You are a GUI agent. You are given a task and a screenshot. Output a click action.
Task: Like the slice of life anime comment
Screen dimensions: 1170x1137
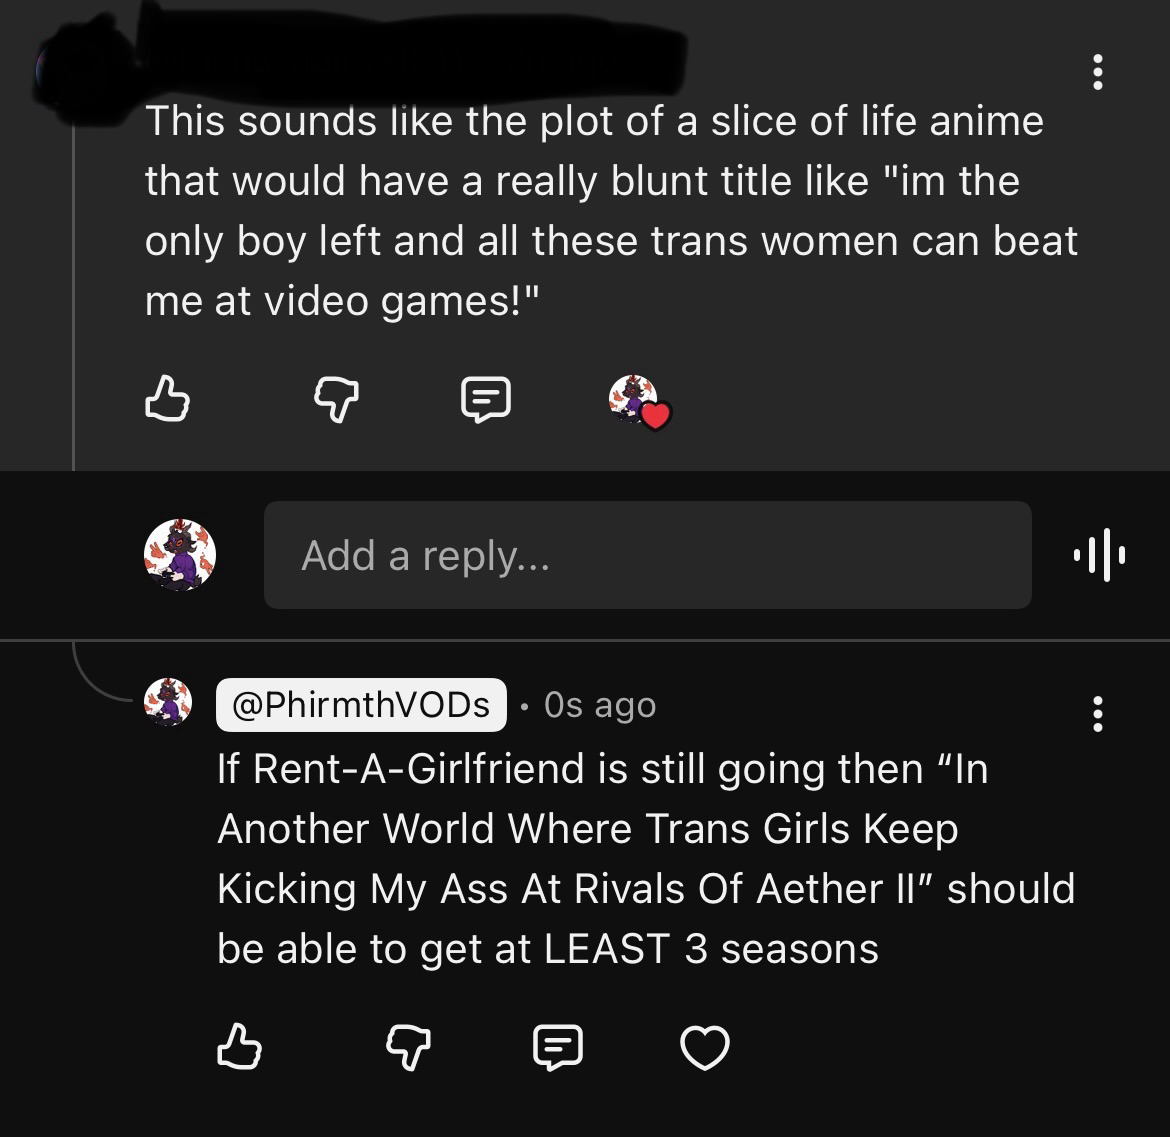coord(167,398)
